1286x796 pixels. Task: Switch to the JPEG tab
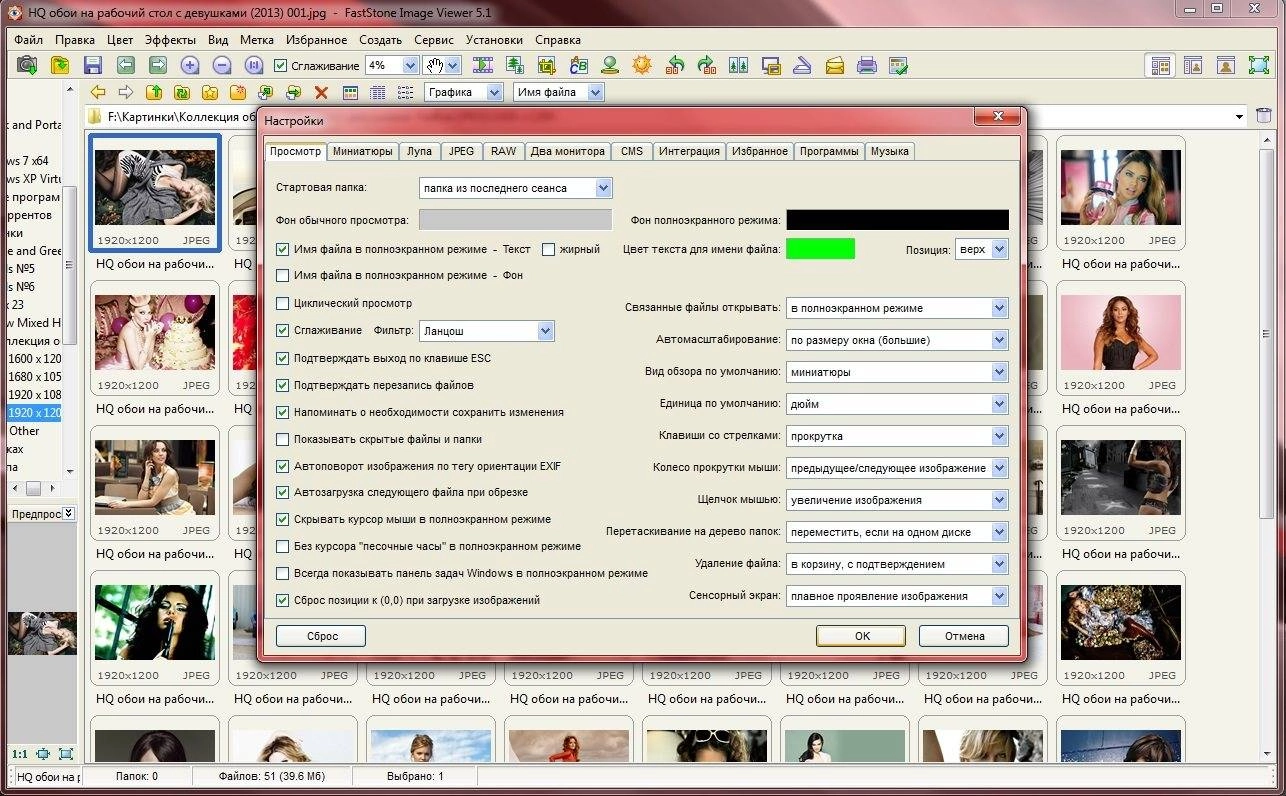462,152
